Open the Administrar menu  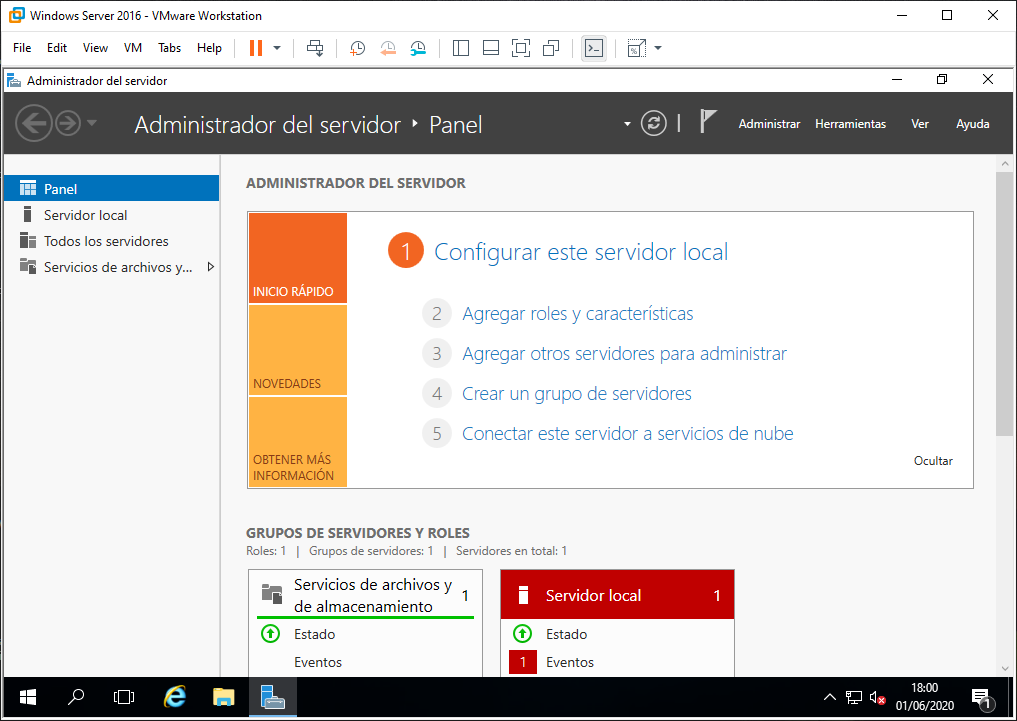(768, 124)
